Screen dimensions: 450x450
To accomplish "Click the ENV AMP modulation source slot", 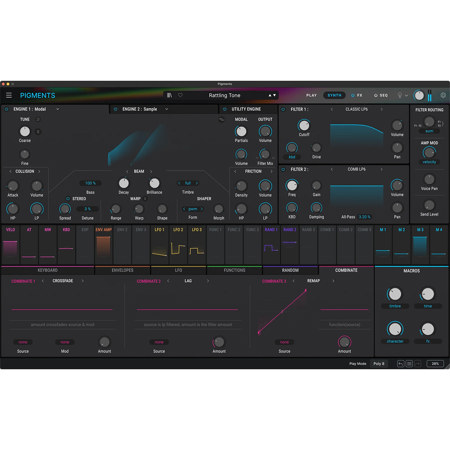I will (104, 245).
